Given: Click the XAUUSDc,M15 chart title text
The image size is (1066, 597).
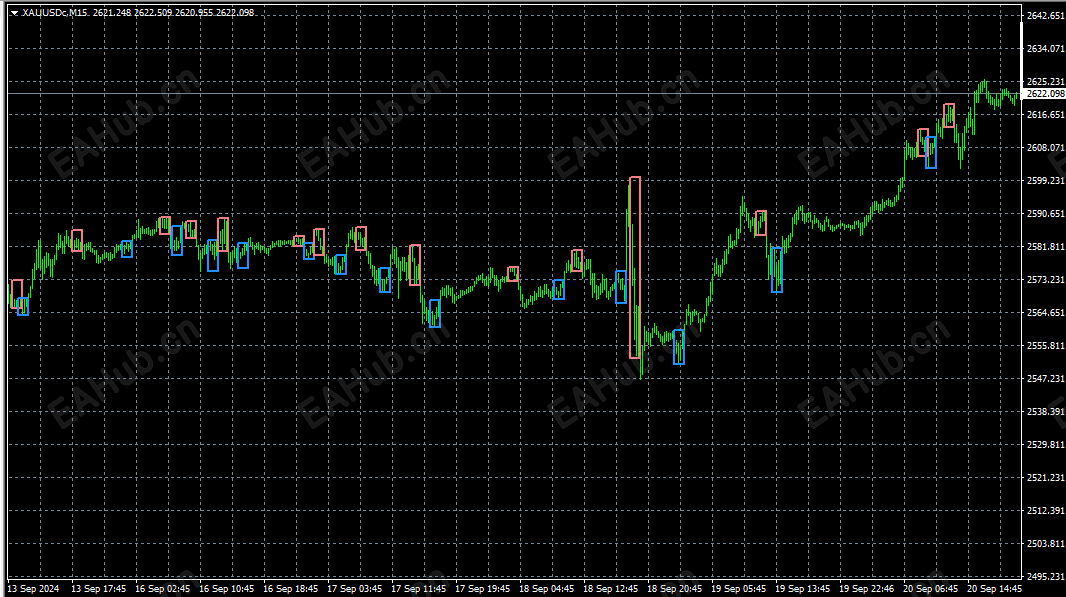Looking at the screenshot, I should click(55, 13).
